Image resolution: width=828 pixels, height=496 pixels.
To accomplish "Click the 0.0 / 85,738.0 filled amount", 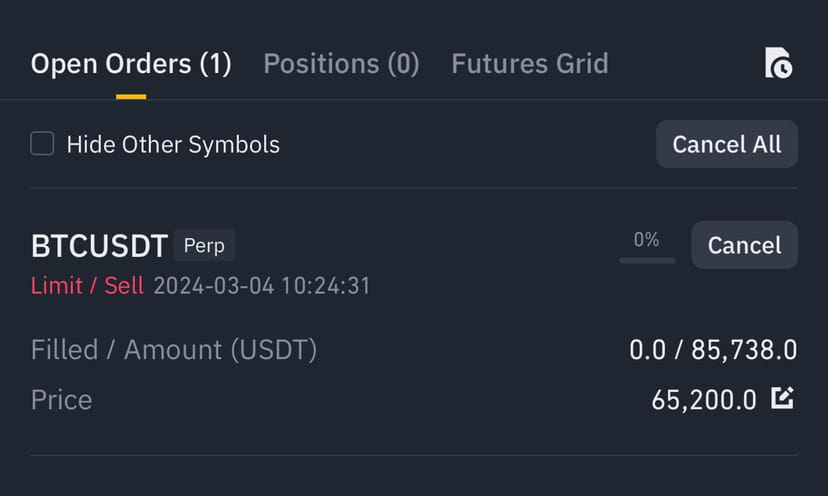I will pos(713,350).
